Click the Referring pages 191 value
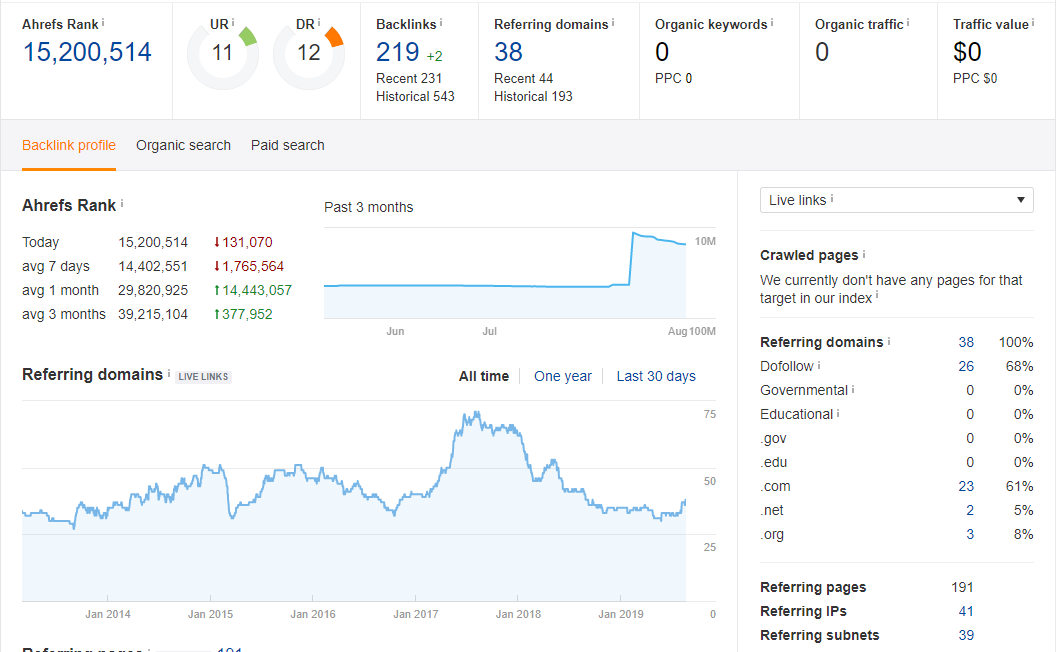Screen dimensions: 1060x652 (962, 587)
